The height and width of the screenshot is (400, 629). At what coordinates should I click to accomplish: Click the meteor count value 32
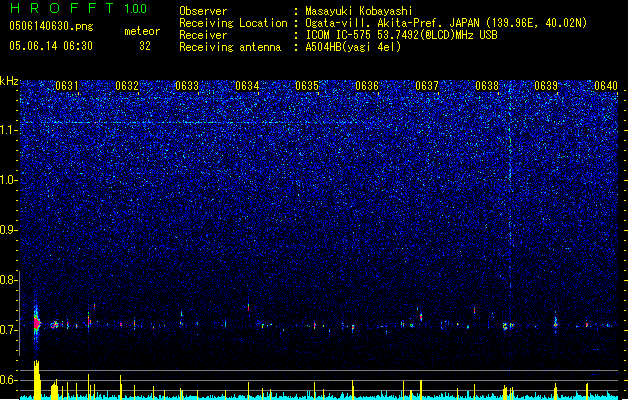(x=145, y=46)
